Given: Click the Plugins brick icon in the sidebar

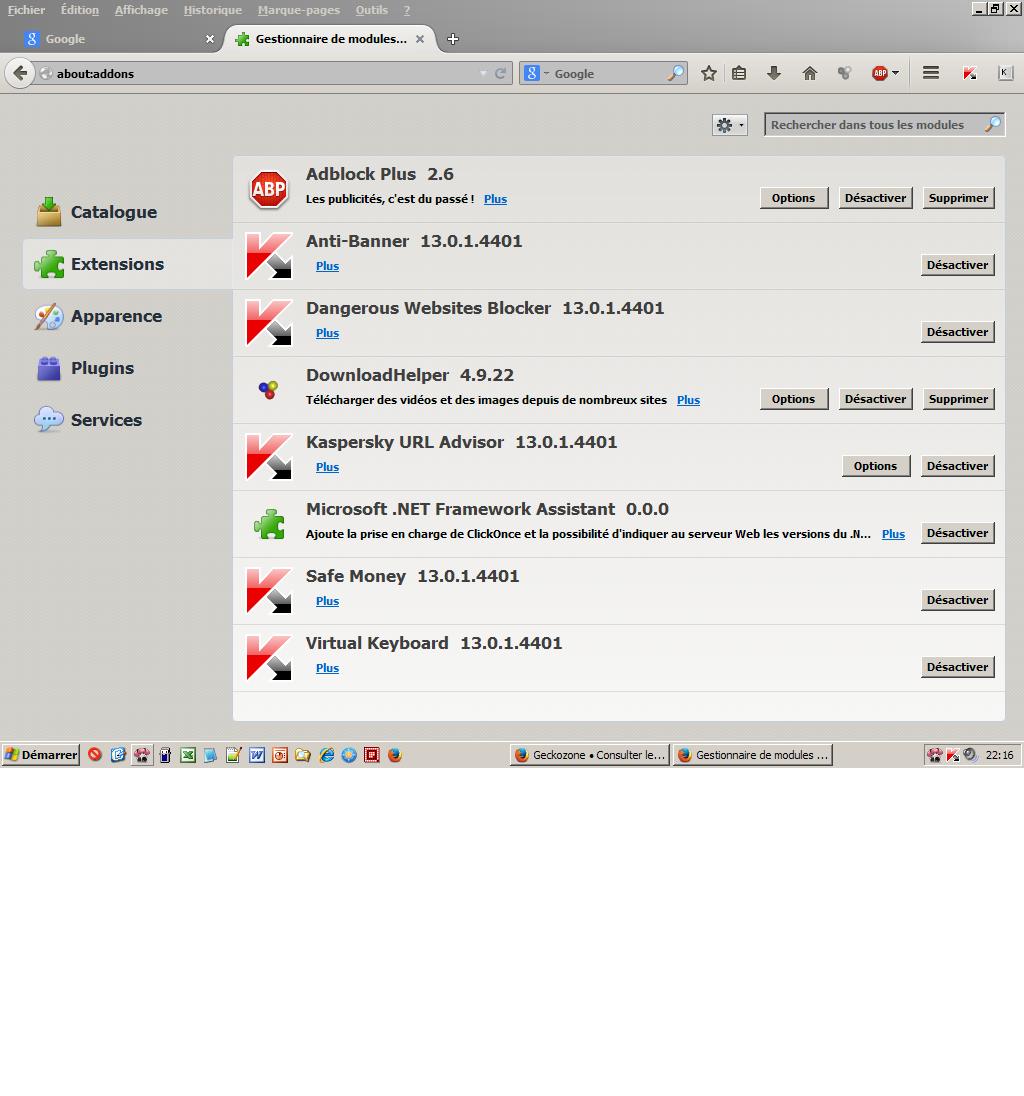Looking at the screenshot, I should pos(49,368).
